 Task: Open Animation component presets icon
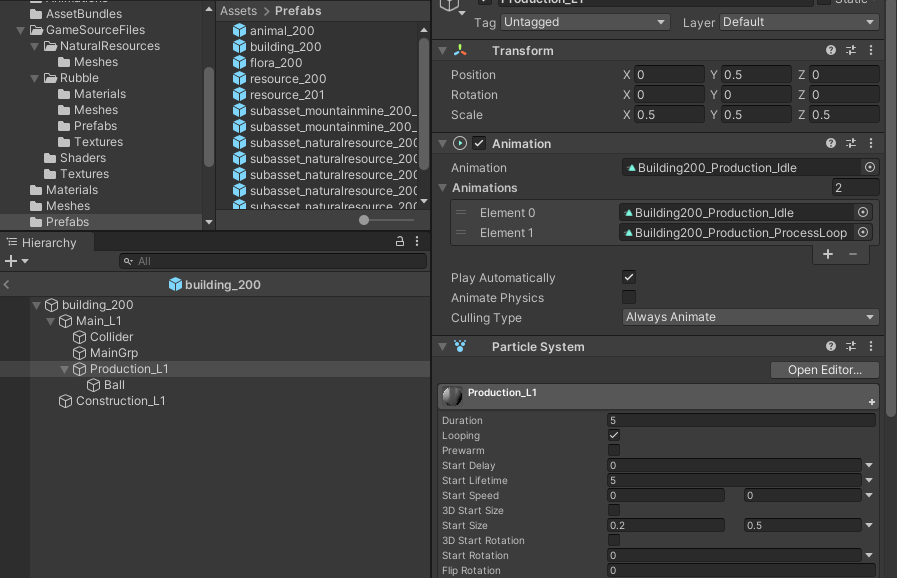(x=851, y=143)
